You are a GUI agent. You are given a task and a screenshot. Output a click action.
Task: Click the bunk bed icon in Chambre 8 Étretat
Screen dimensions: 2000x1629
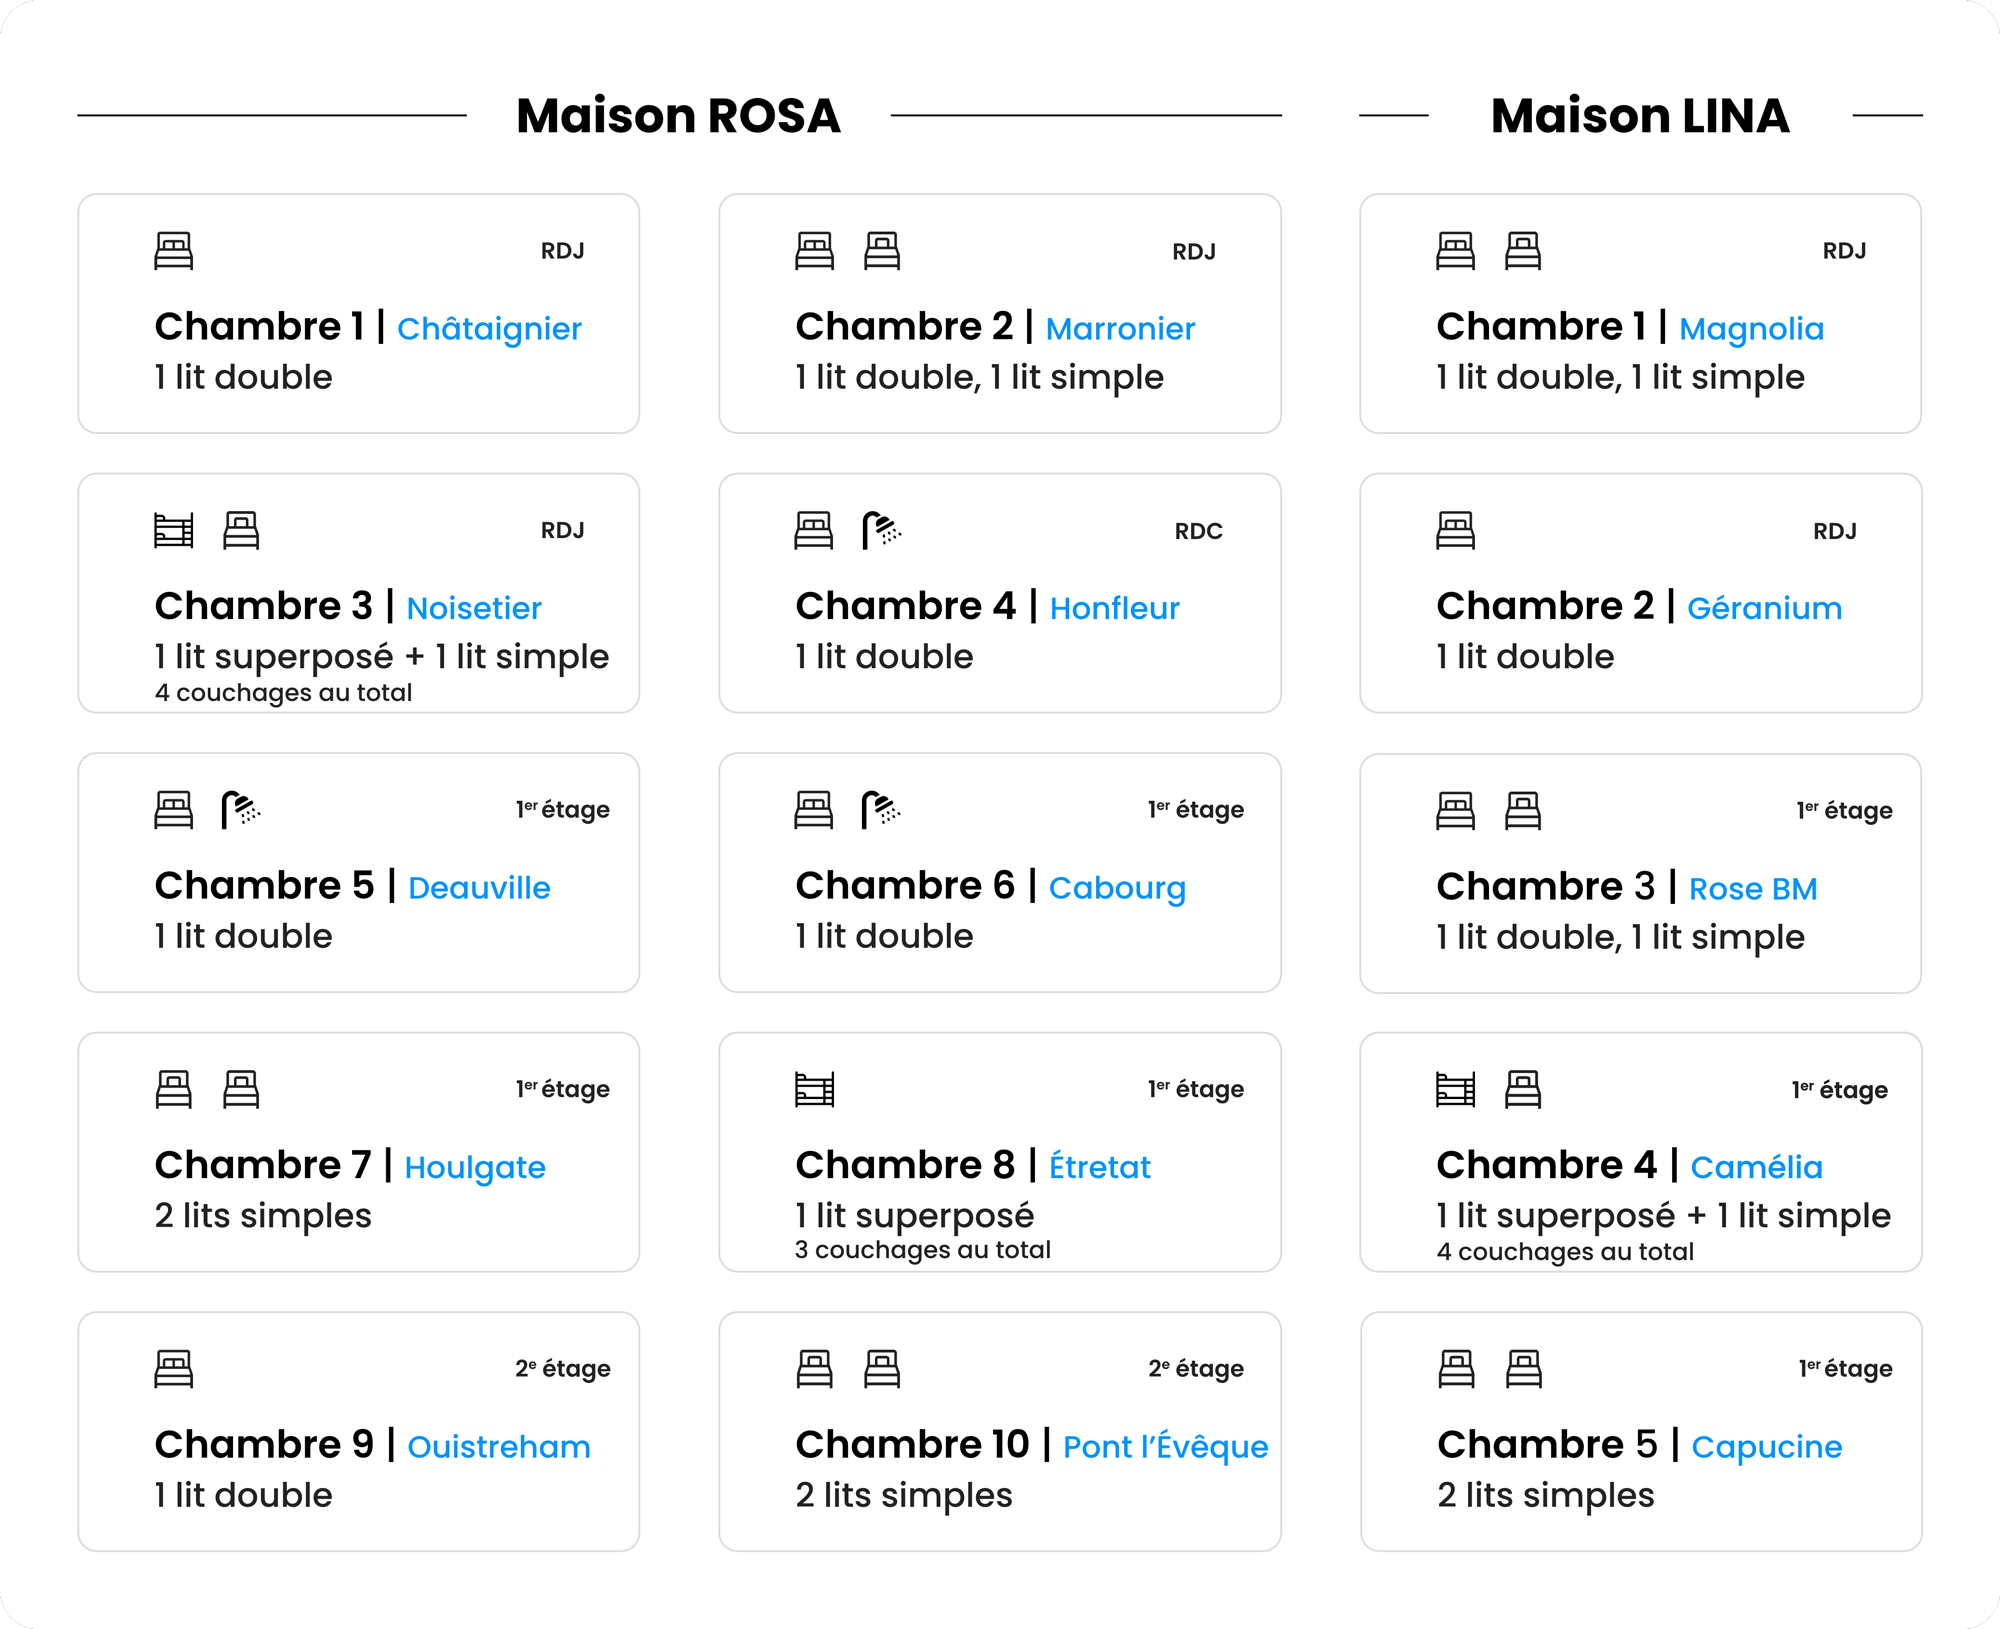point(814,1089)
